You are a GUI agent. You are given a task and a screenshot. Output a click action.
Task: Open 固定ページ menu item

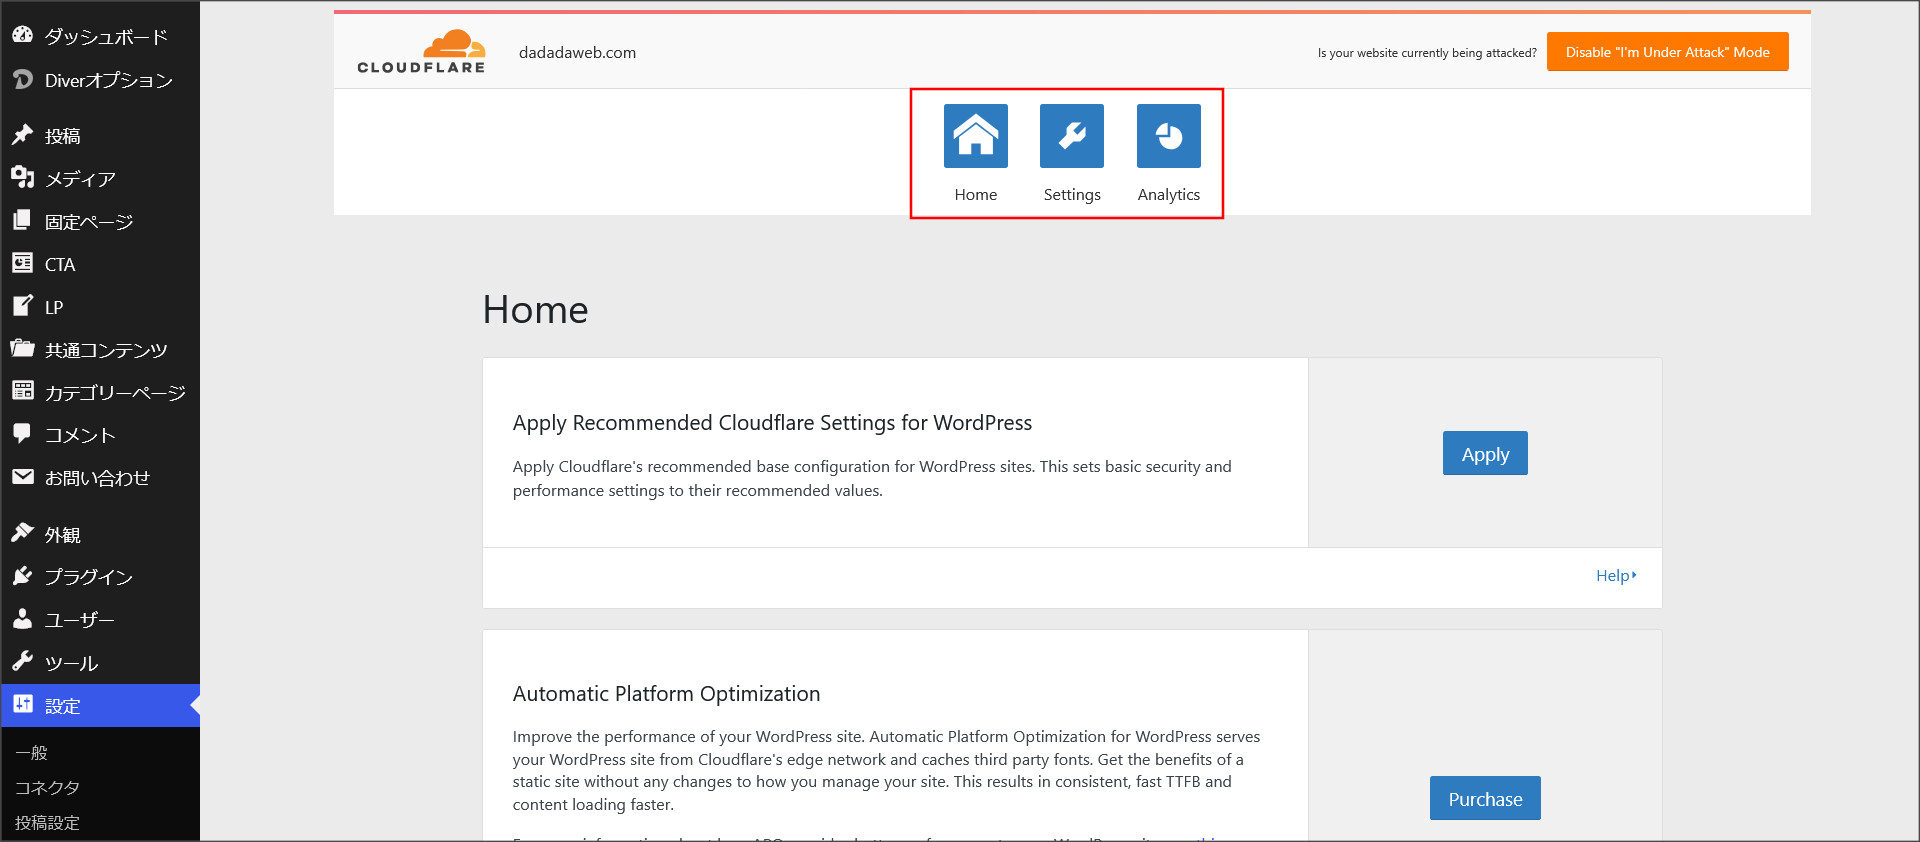100,222
